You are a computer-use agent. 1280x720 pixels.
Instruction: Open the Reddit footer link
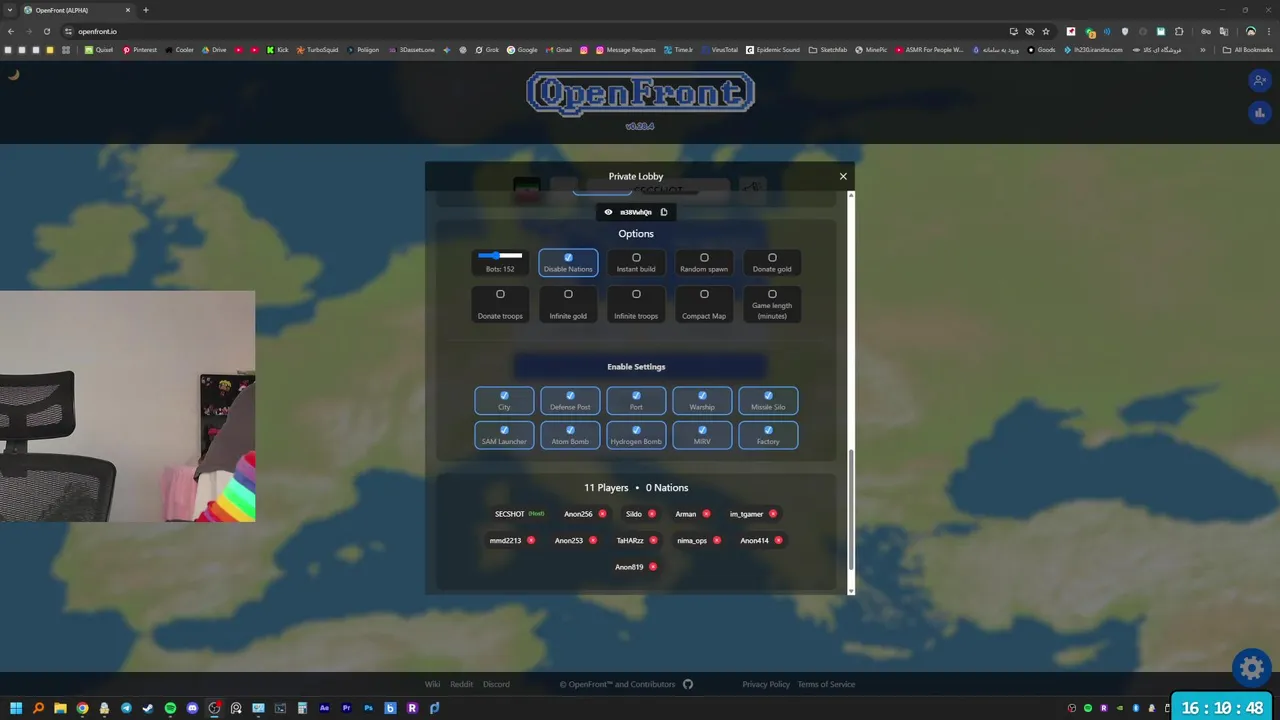pos(461,684)
